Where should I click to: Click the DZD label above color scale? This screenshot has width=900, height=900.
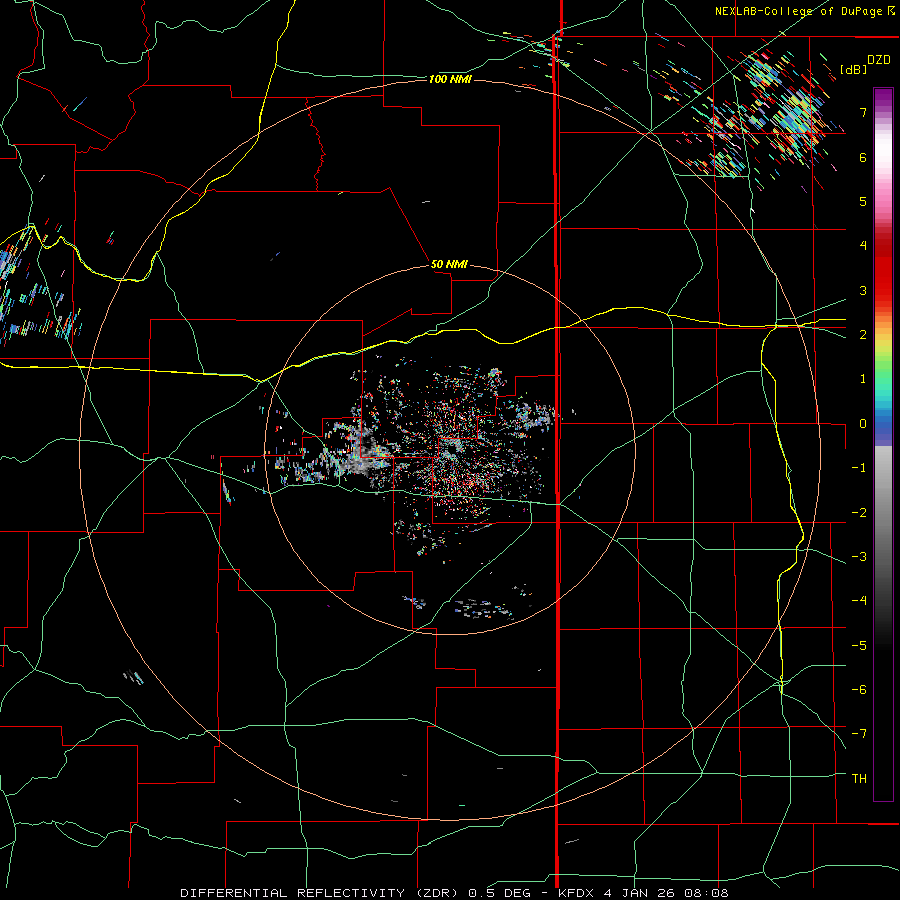tap(879, 60)
